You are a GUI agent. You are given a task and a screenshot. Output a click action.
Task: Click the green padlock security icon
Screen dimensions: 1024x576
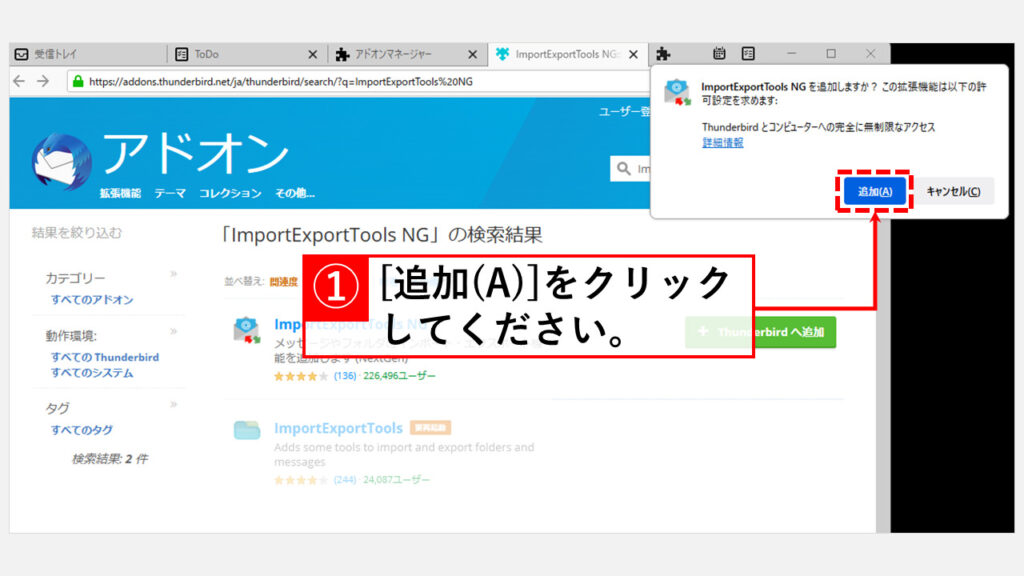78,81
